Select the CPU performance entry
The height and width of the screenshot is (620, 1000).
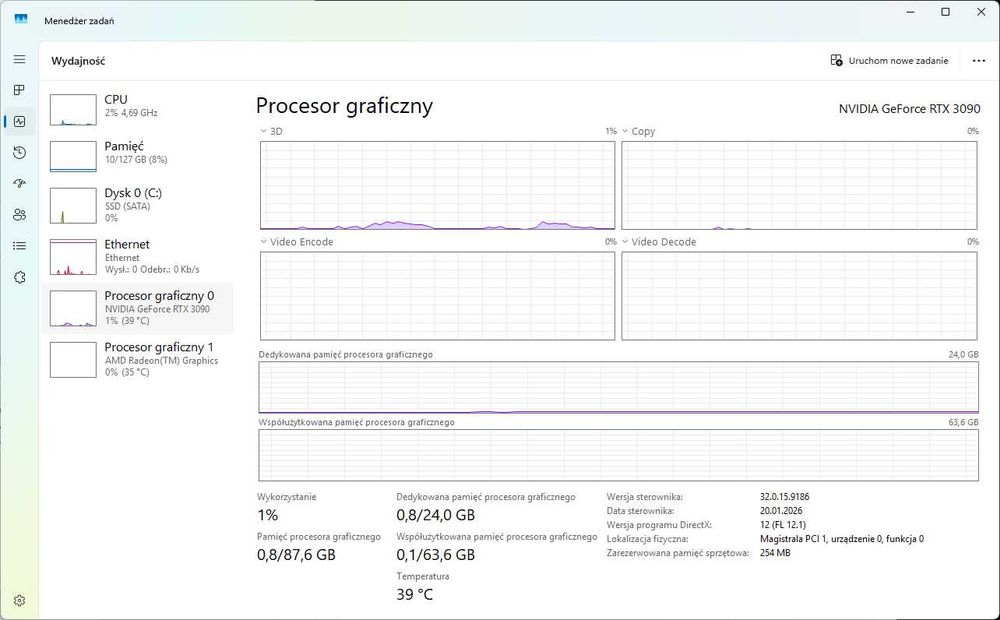tap(137, 109)
